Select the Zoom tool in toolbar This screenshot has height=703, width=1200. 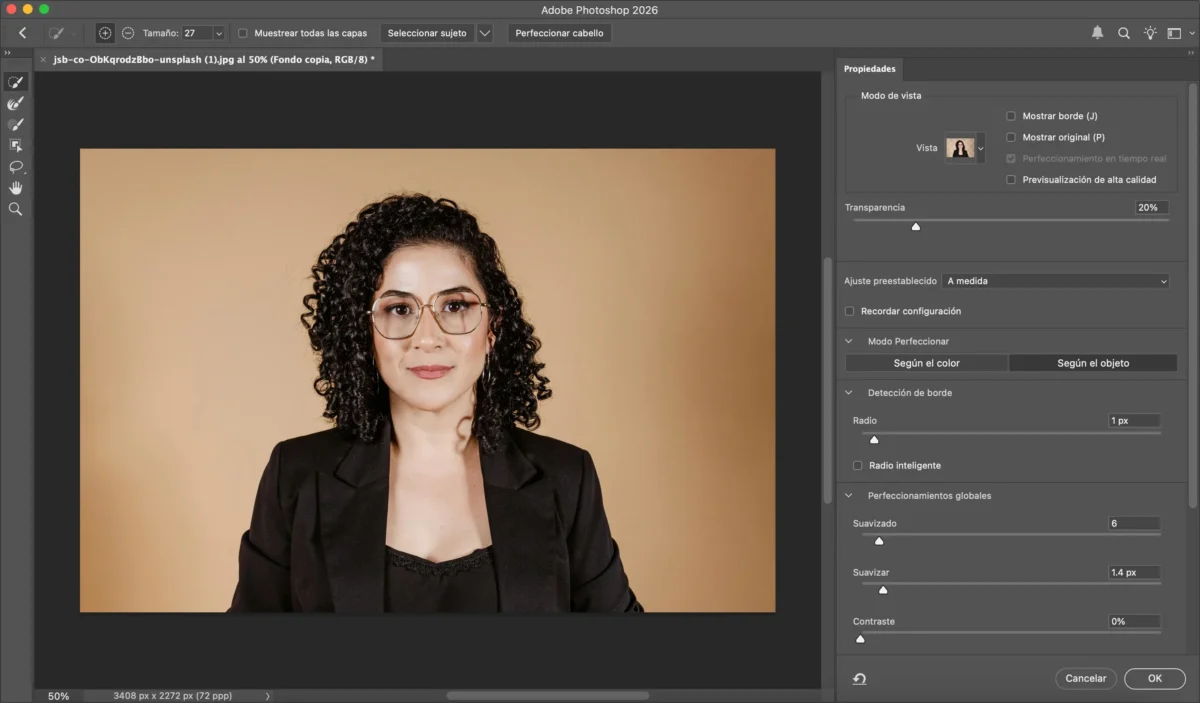click(x=15, y=209)
